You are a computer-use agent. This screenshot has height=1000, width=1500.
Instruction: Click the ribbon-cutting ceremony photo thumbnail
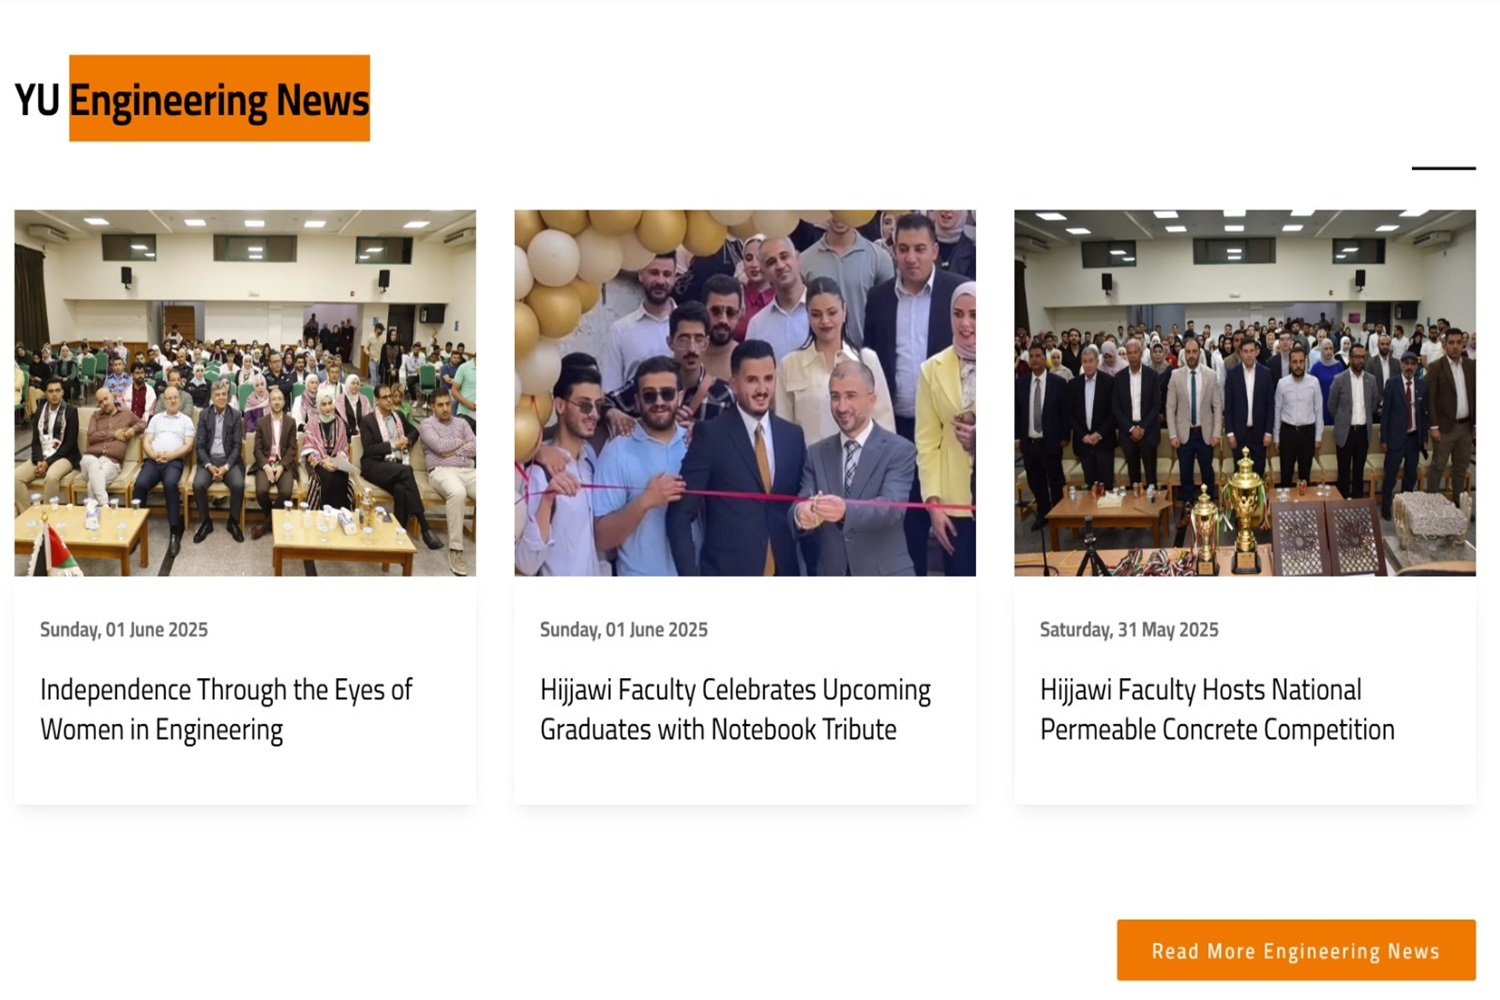[745, 392]
